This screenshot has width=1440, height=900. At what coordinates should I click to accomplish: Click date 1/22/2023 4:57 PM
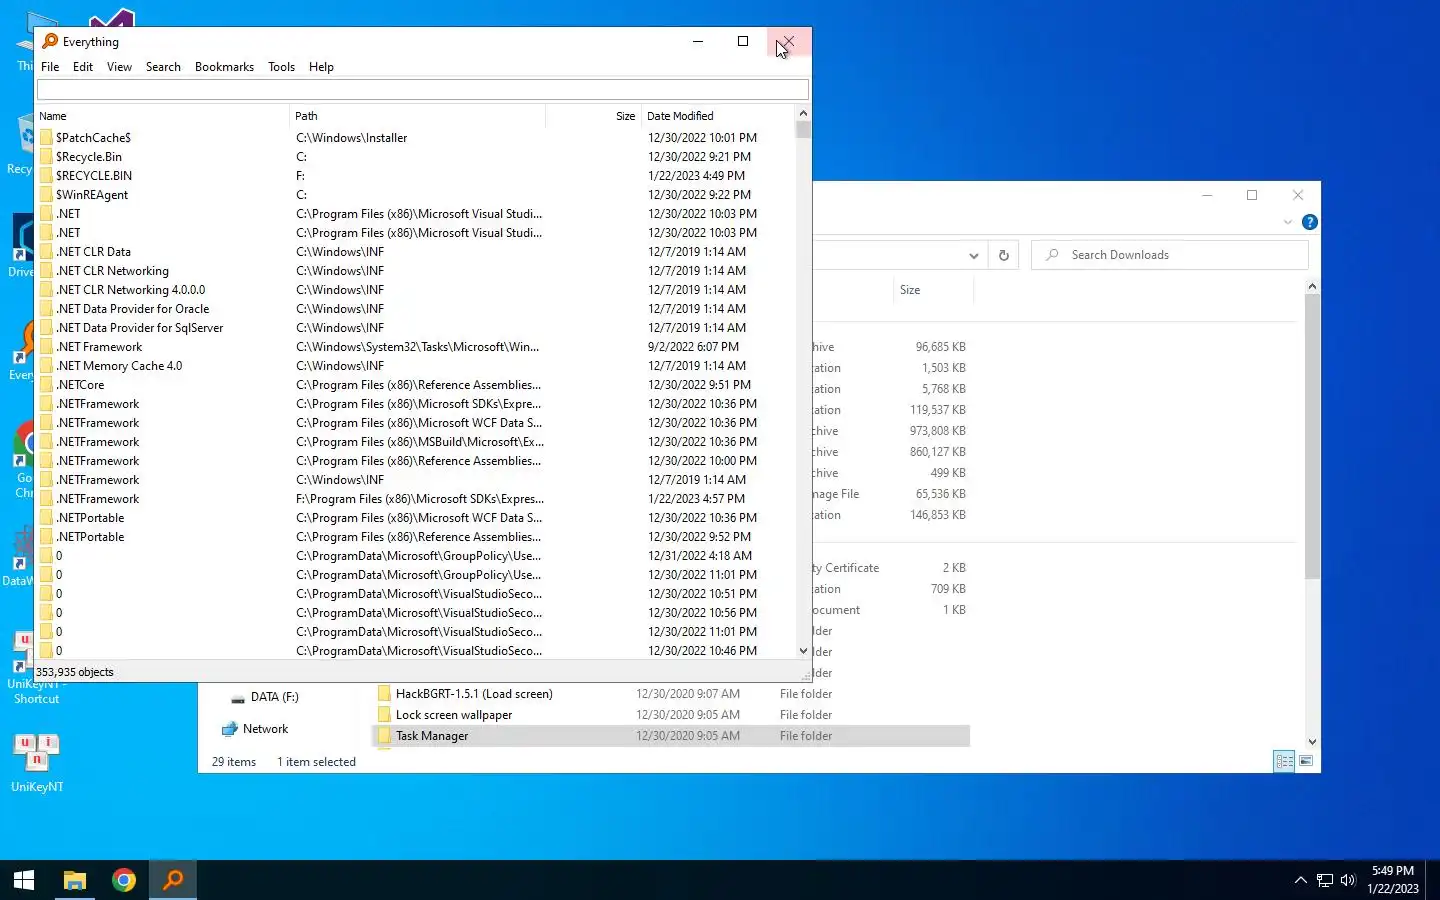(x=696, y=499)
